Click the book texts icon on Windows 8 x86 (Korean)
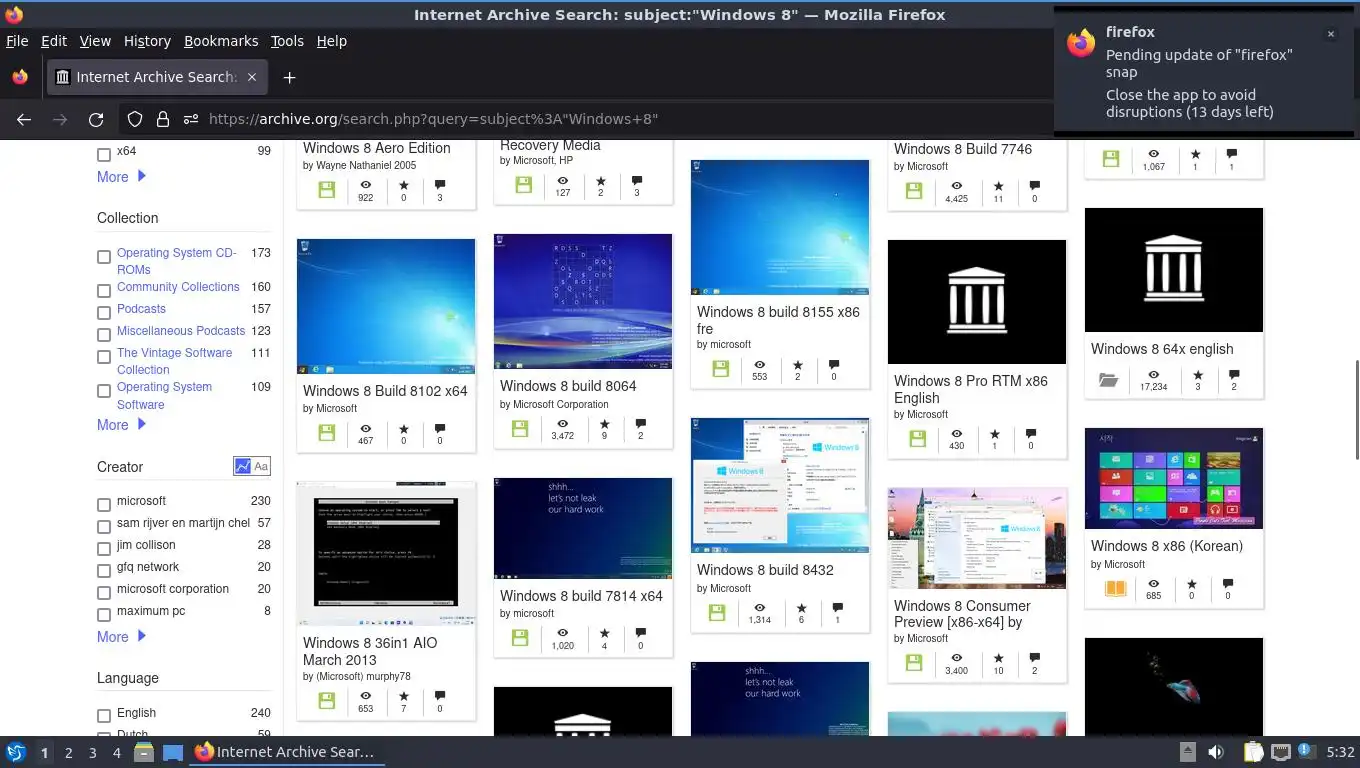The width and height of the screenshot is (1360, 768). [x=1114, y=588]
